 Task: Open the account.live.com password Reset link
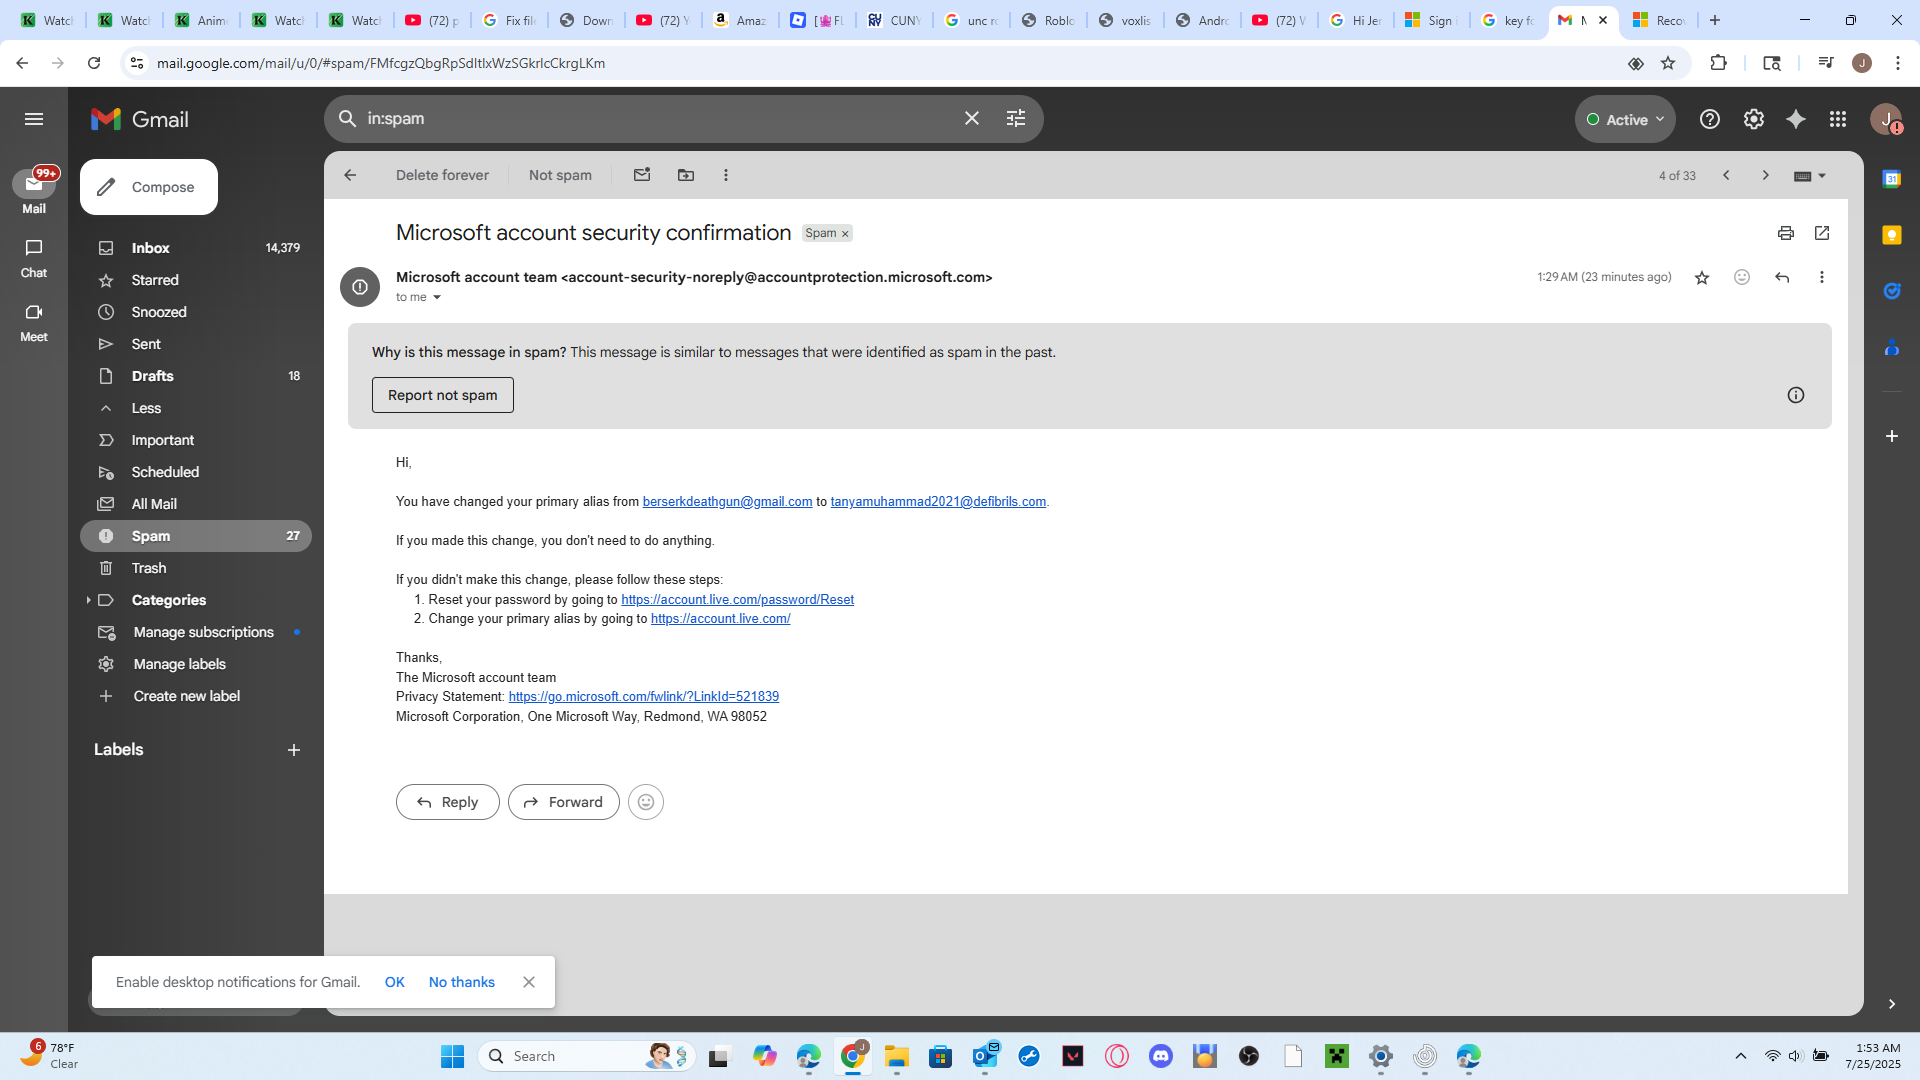point(737,600)
